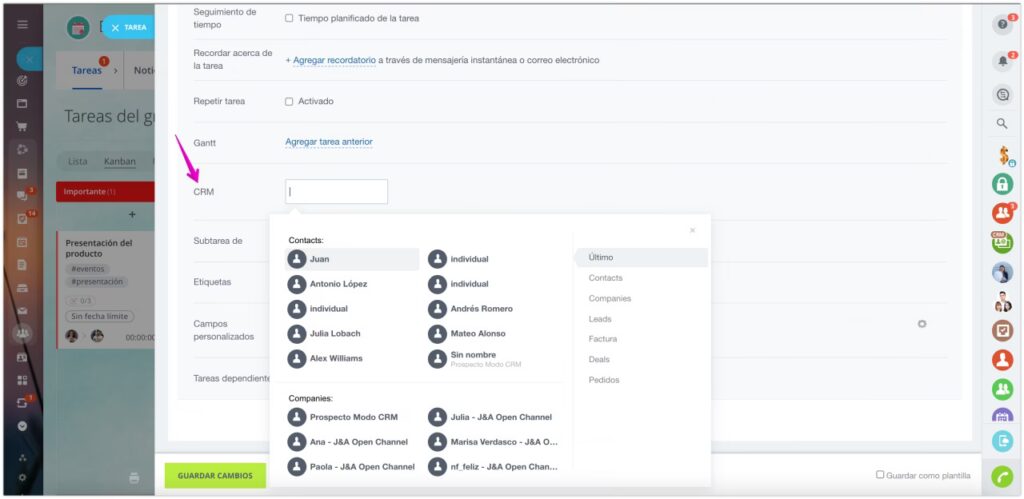Open the notifications bell icon

[1001, 61]
